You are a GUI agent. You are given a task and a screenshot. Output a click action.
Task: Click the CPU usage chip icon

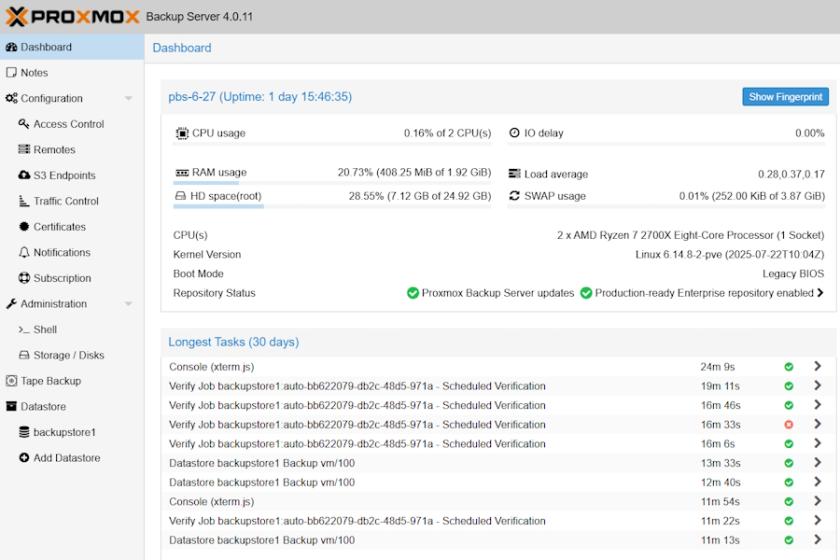pyautogui.click(x=182, y=133)
